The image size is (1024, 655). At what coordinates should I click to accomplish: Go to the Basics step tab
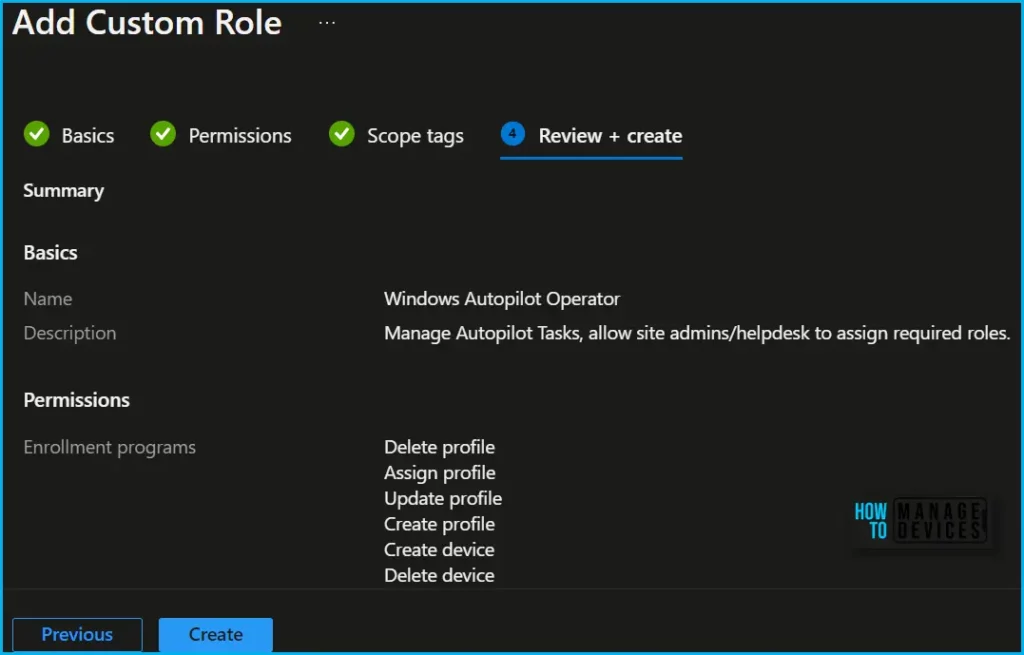click(88, 136)
